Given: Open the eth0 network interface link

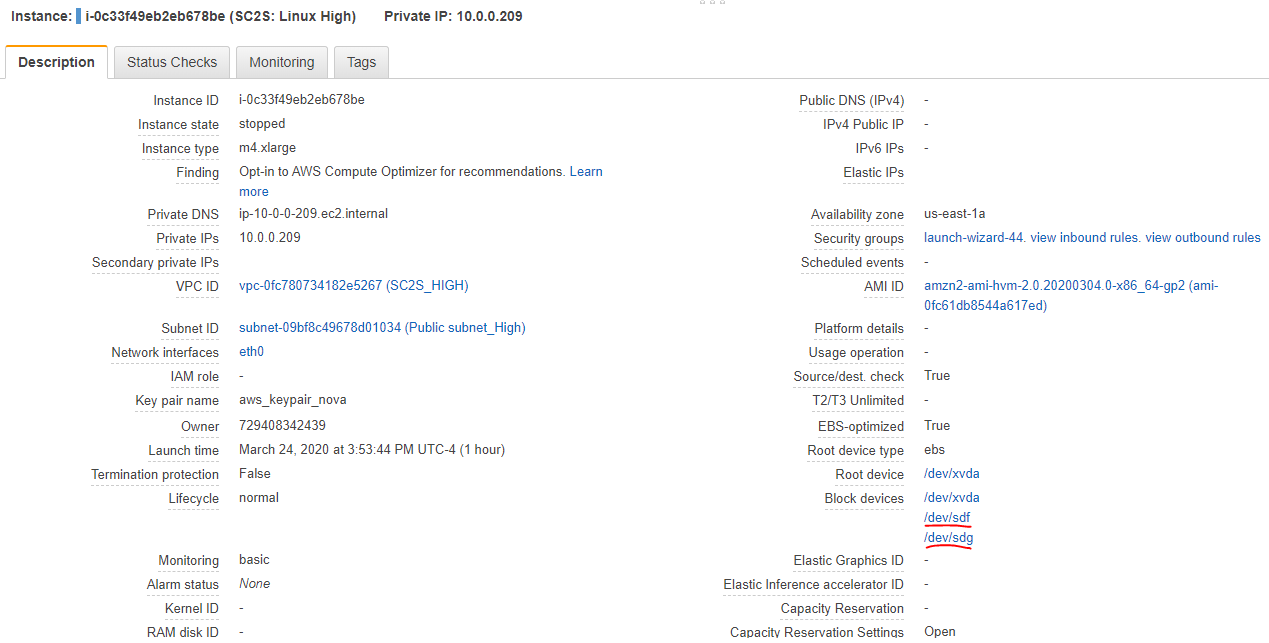Looking at the screenshot, I should click(251, 352).
